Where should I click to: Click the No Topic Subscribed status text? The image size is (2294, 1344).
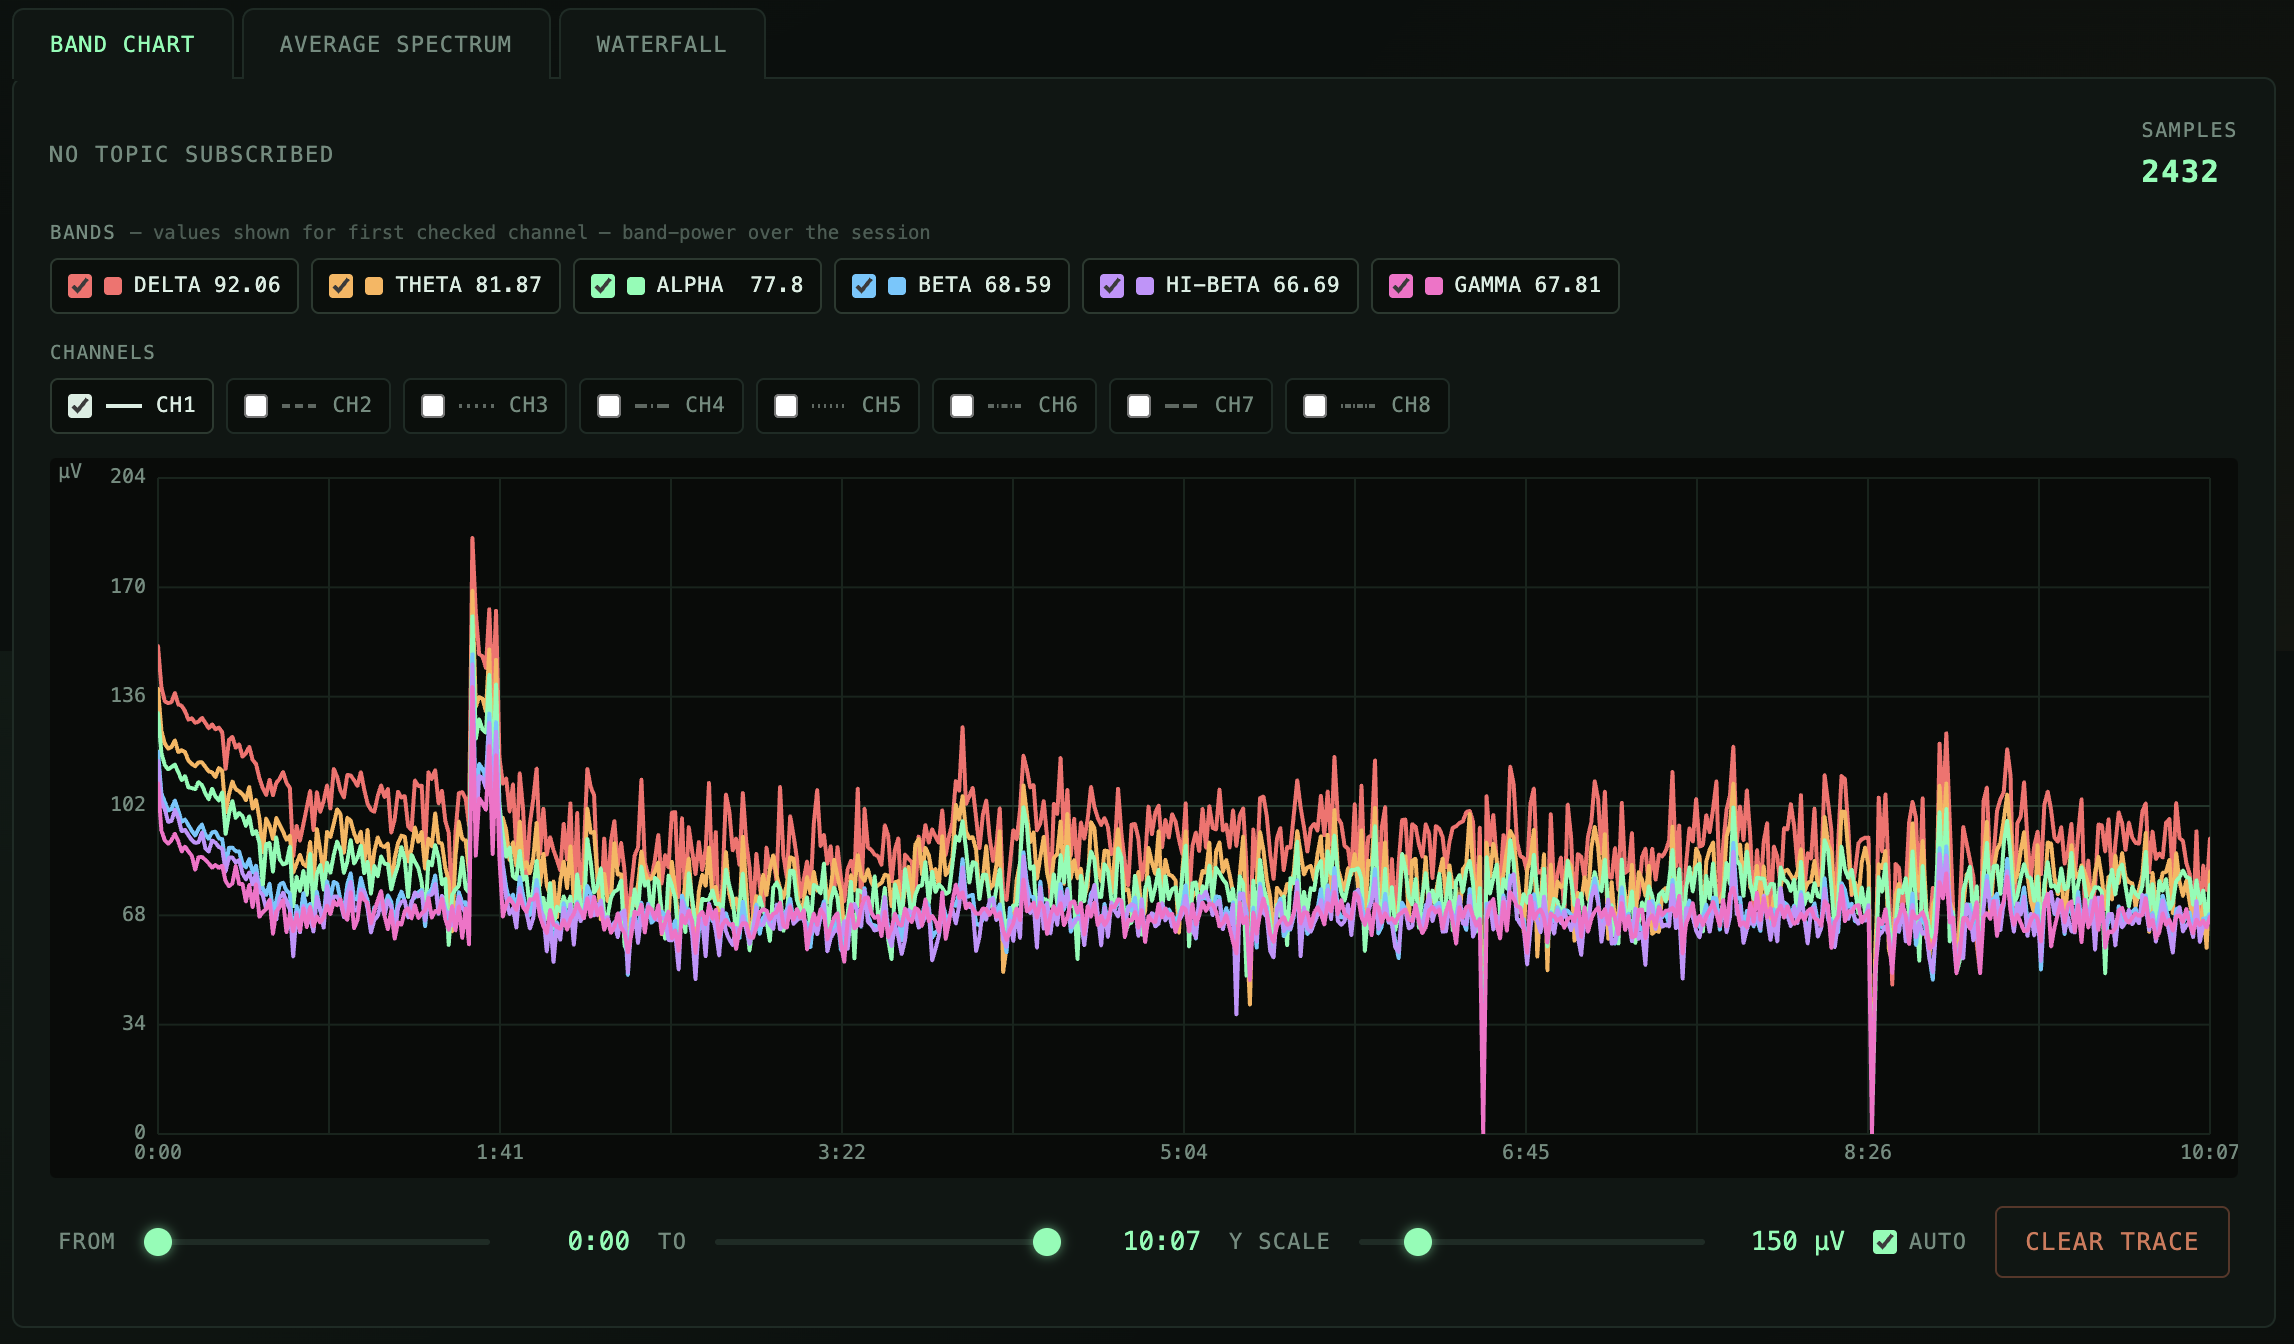tap(191, 155)
